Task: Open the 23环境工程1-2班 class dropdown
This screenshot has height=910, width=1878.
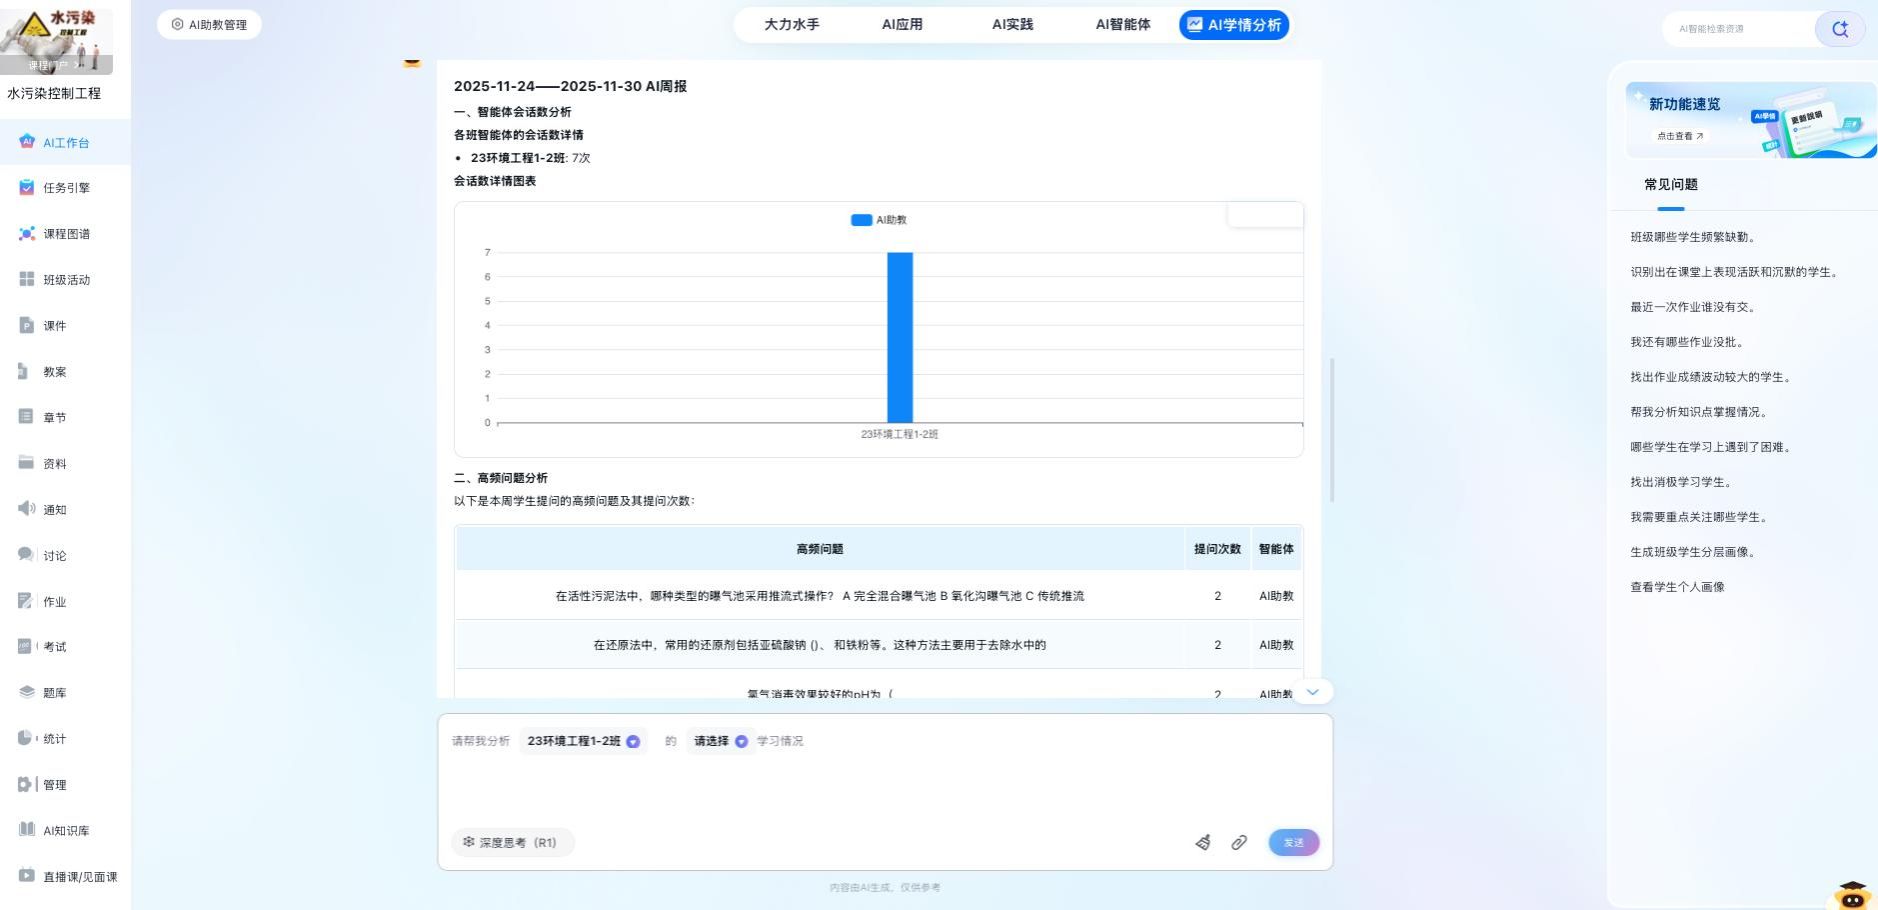Action: pos(583,741)
